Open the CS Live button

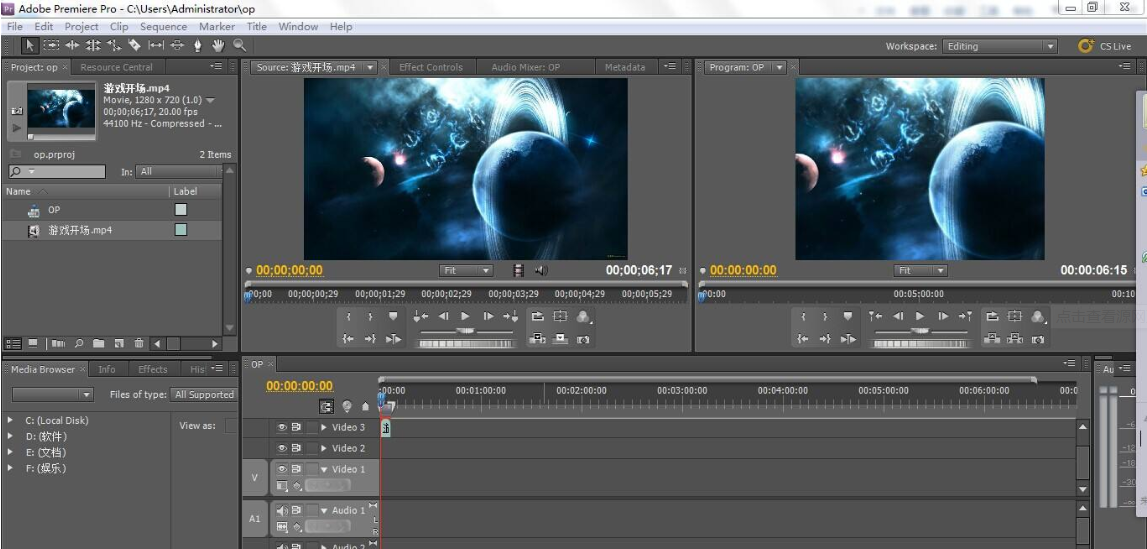[x=1105, y=46]
